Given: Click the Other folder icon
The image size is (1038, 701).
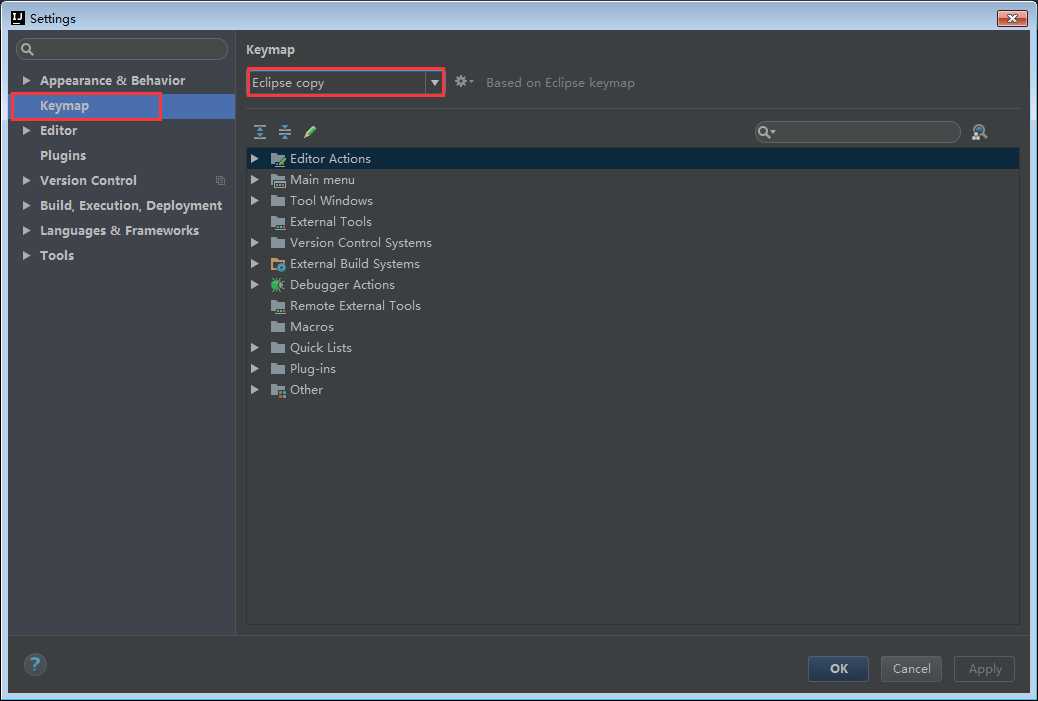Looking at the screenshot, I should [x=278, y=390].
